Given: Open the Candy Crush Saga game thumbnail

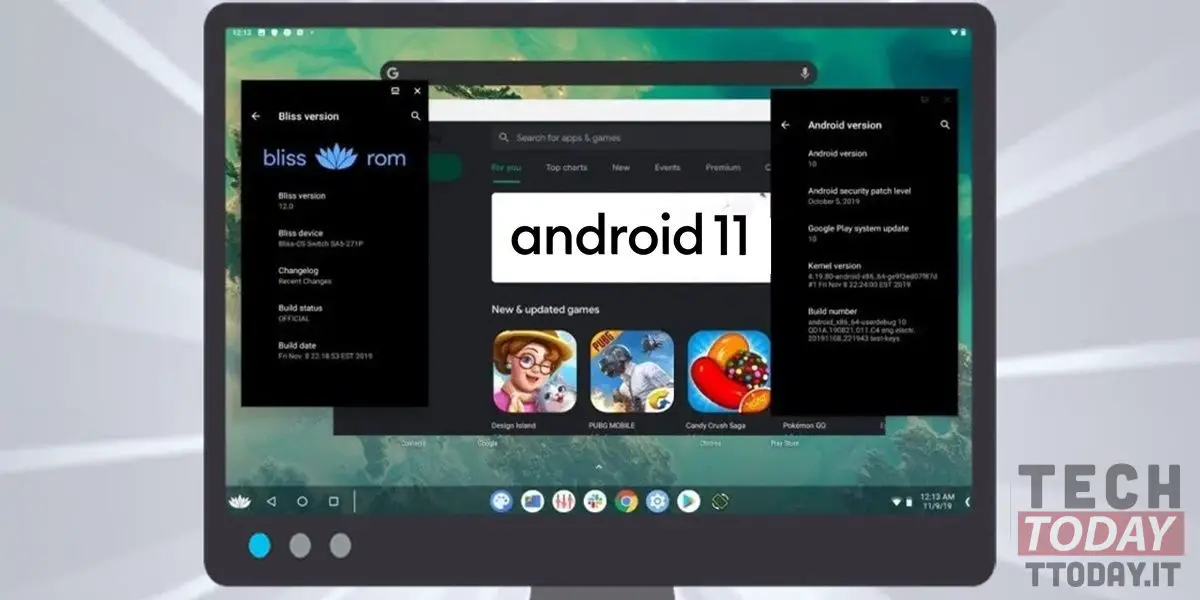Looking at the screenshot, I should 729,371.
